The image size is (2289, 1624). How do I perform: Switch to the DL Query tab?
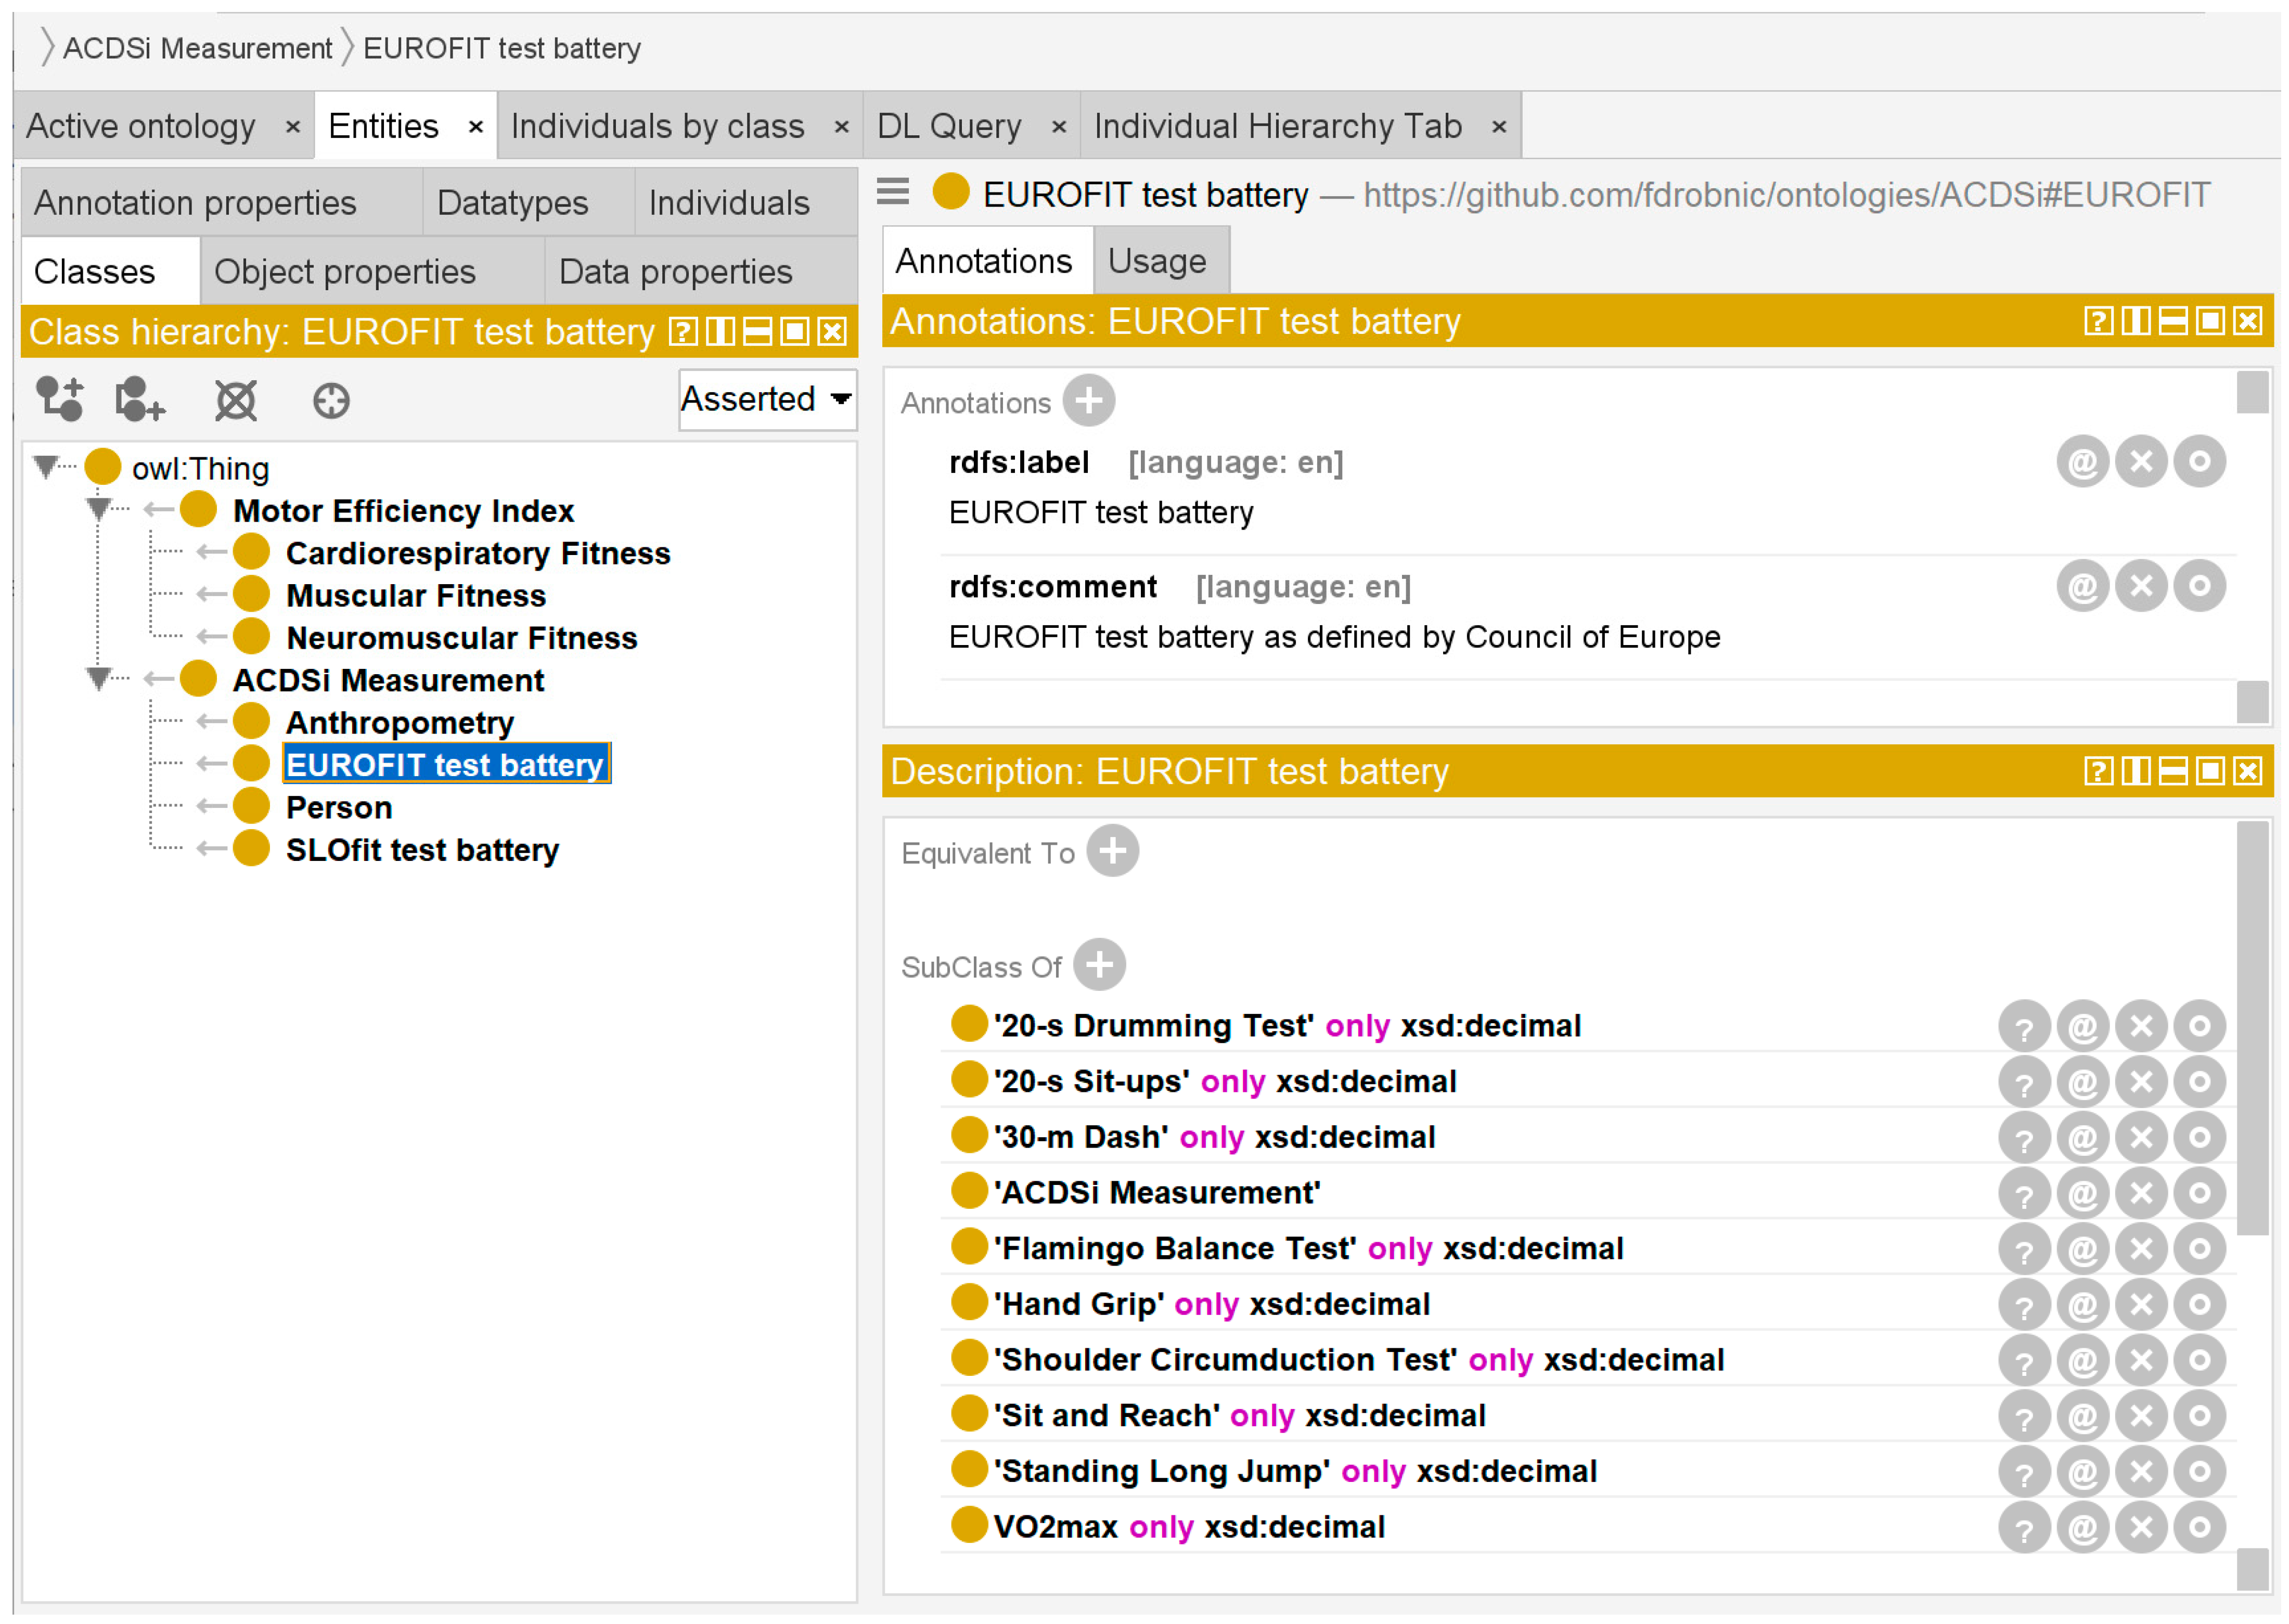coord(949,127)
